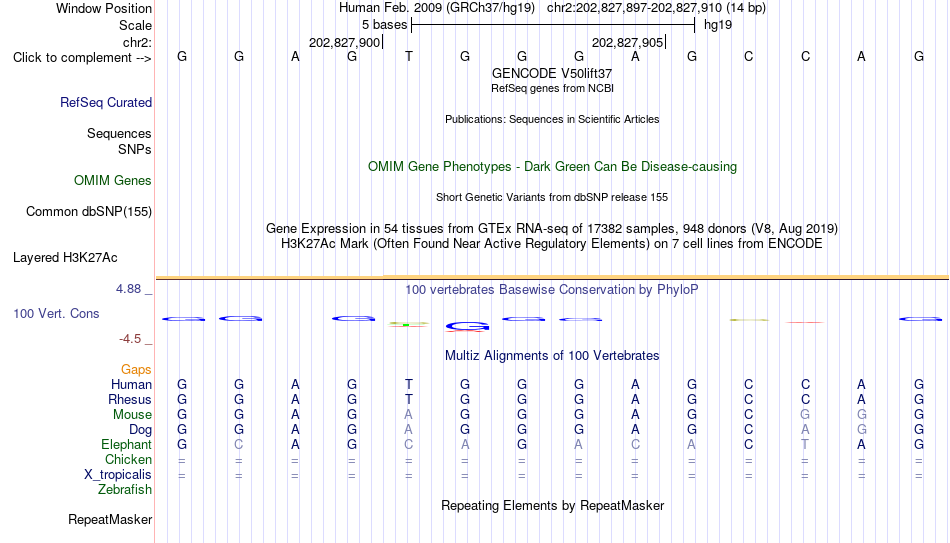Click 'Short Genetic Variants from dbSNP release 155'
The height and width of the screenshot is (543, 950).
click(552, 198)
